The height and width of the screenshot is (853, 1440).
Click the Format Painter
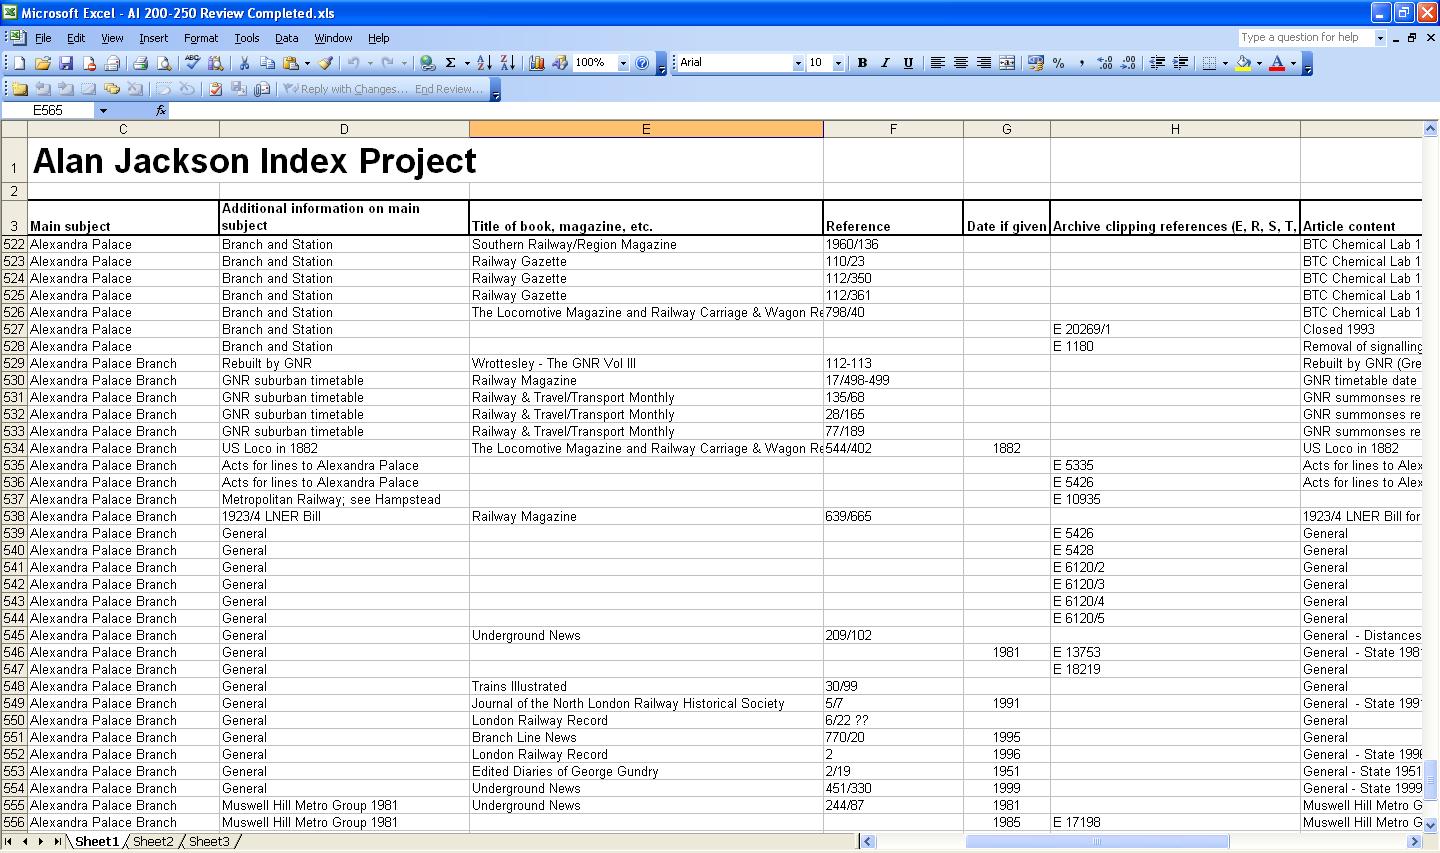coord(324,62)
